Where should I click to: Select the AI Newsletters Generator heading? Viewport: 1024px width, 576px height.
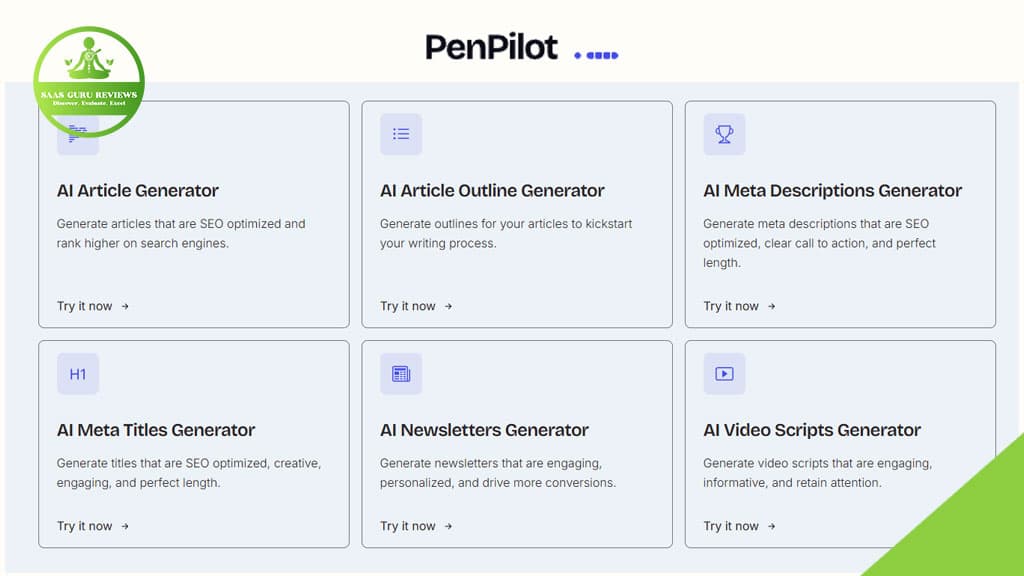click(484, 431)
